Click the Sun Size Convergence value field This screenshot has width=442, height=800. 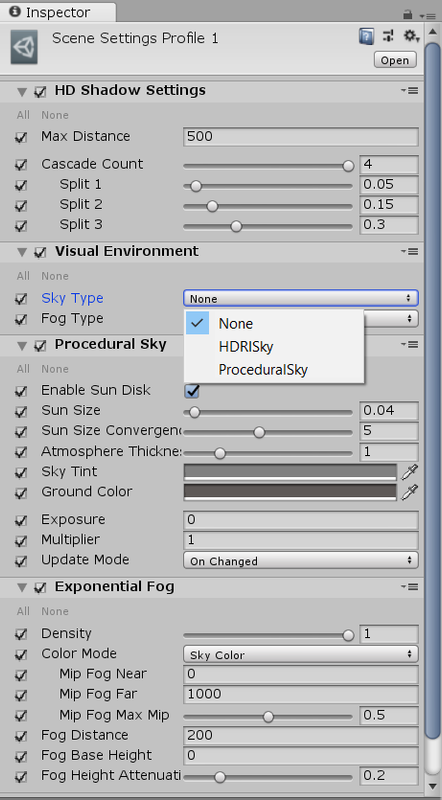389,431
